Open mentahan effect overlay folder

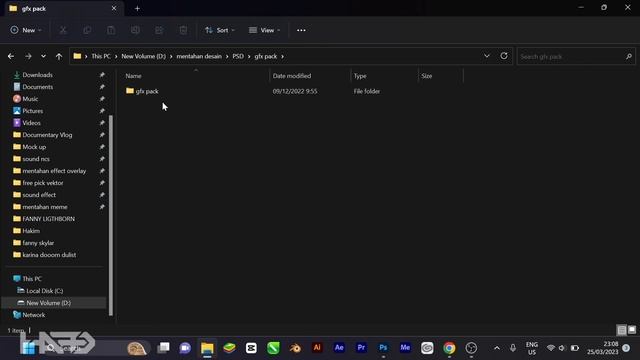[54, 171]
